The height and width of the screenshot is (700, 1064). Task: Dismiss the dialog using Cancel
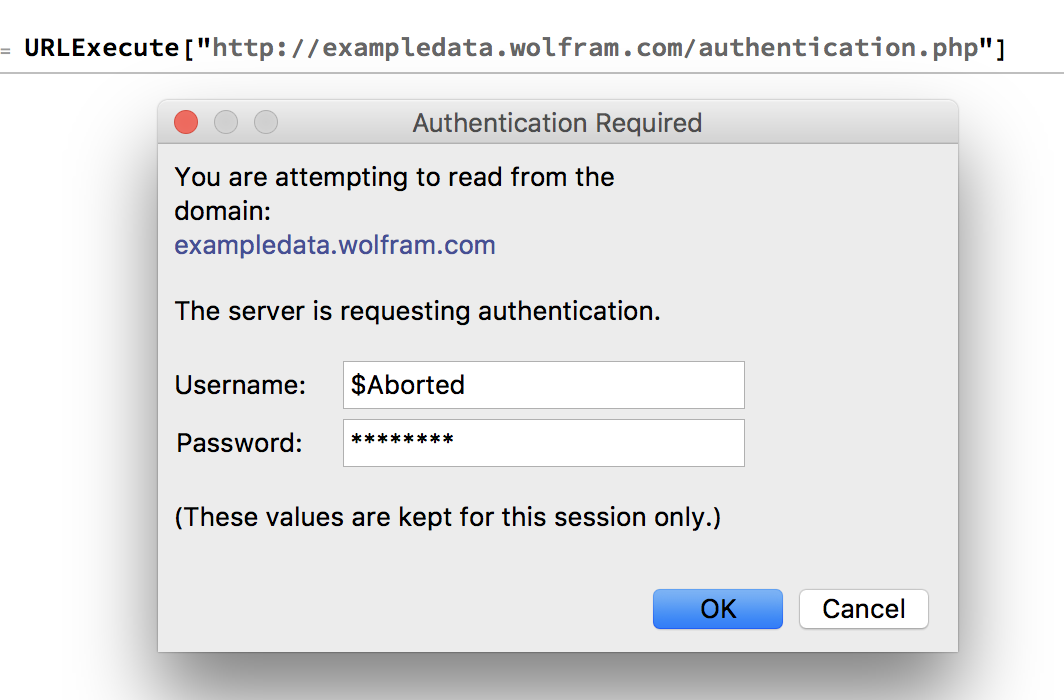[864, 608]
